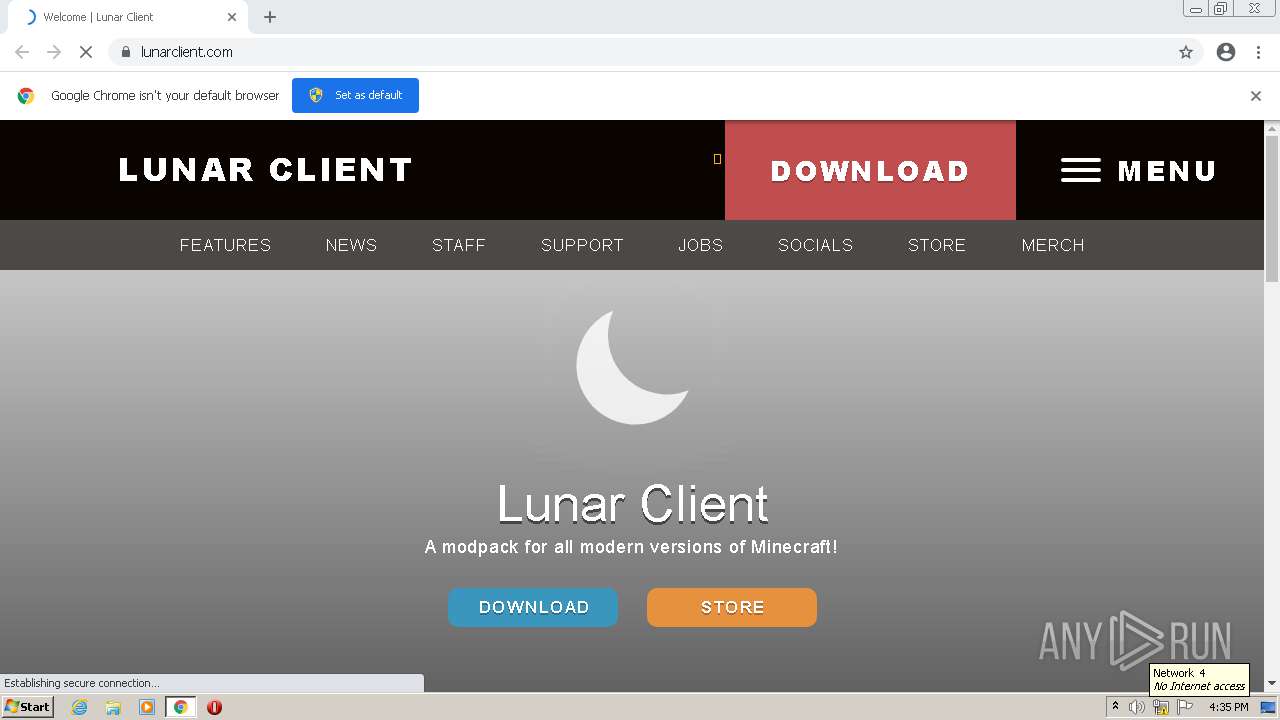
Task: Show hidden system tray icons
Action: tap(1115, 707)
